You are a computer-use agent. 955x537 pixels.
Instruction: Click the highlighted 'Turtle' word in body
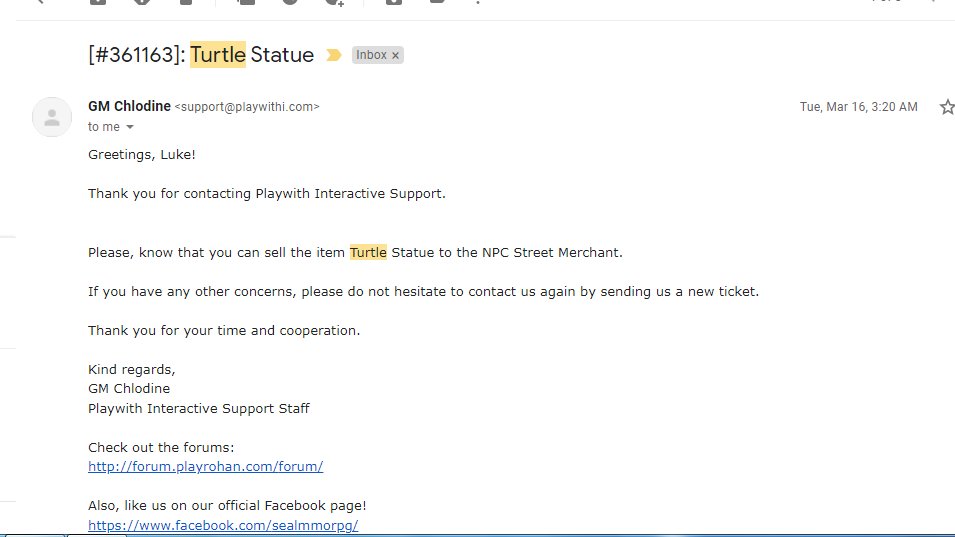click(x=368, y=252)
